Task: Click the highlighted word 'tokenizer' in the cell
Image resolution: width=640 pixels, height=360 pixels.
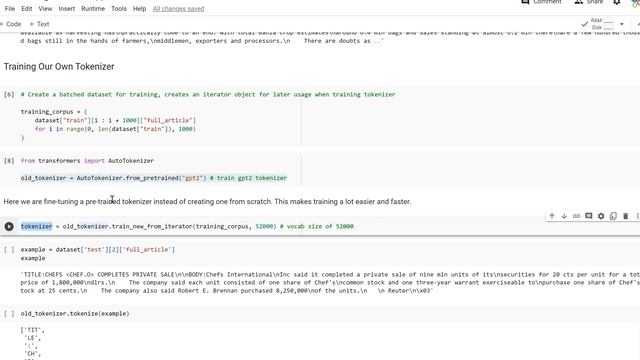Action: [x=37, y=227]
